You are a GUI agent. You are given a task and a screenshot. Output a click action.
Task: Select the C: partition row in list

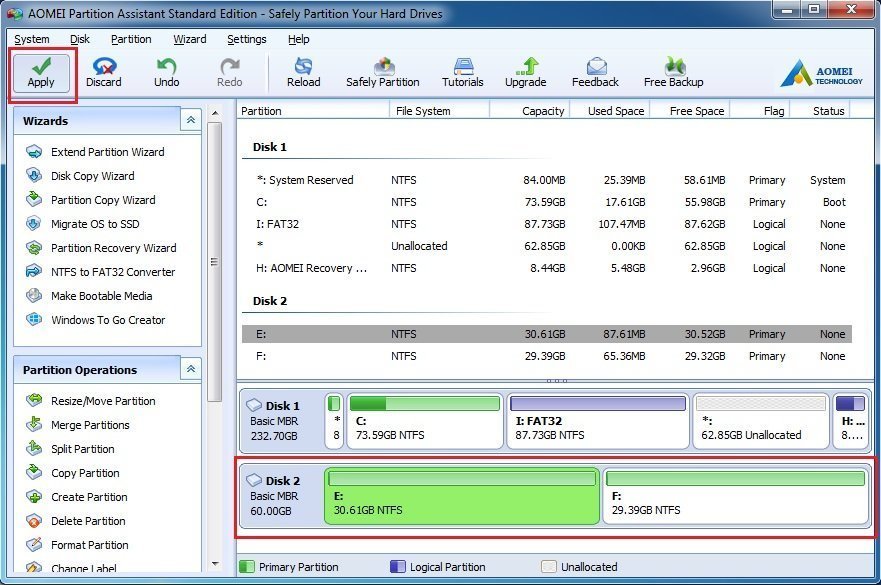tap(547, 202)
